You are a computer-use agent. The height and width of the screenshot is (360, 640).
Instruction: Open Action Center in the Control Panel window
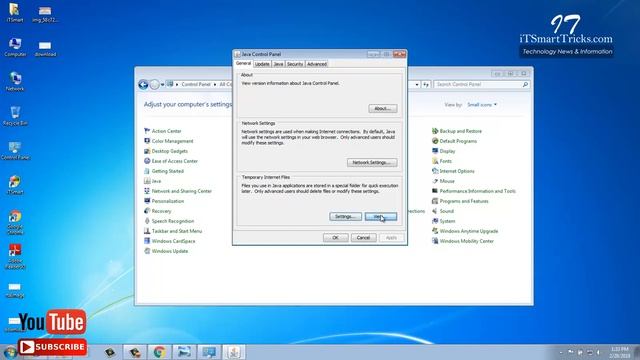pos(162,131)
